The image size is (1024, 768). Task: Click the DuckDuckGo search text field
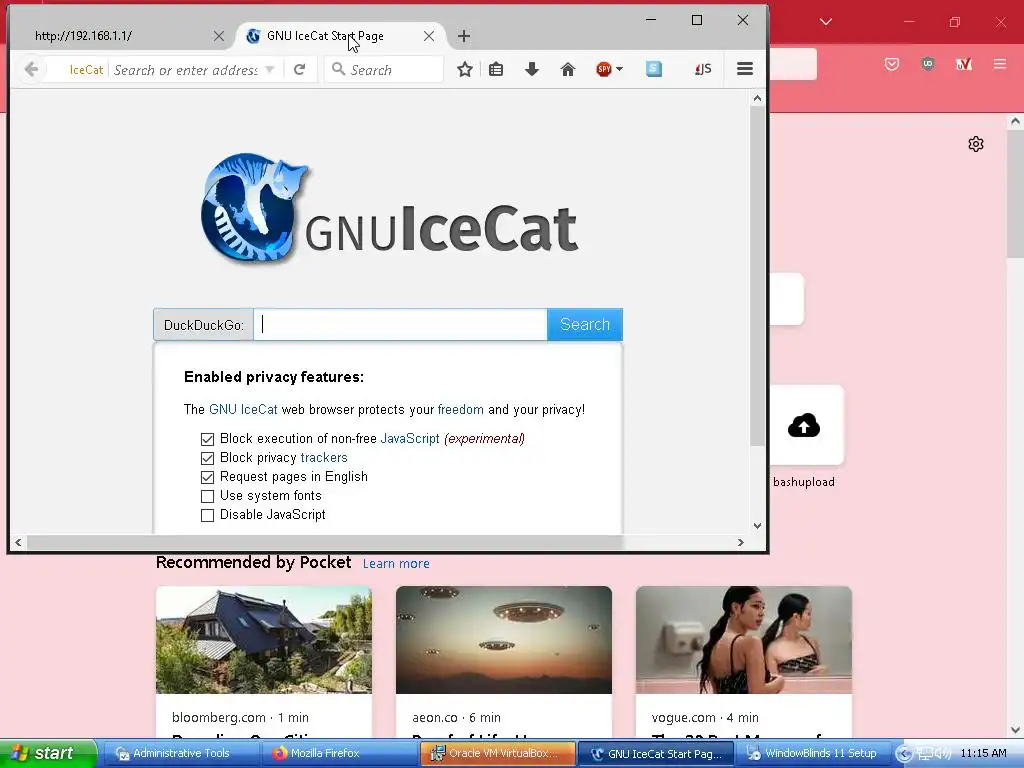tap(400, 325)
